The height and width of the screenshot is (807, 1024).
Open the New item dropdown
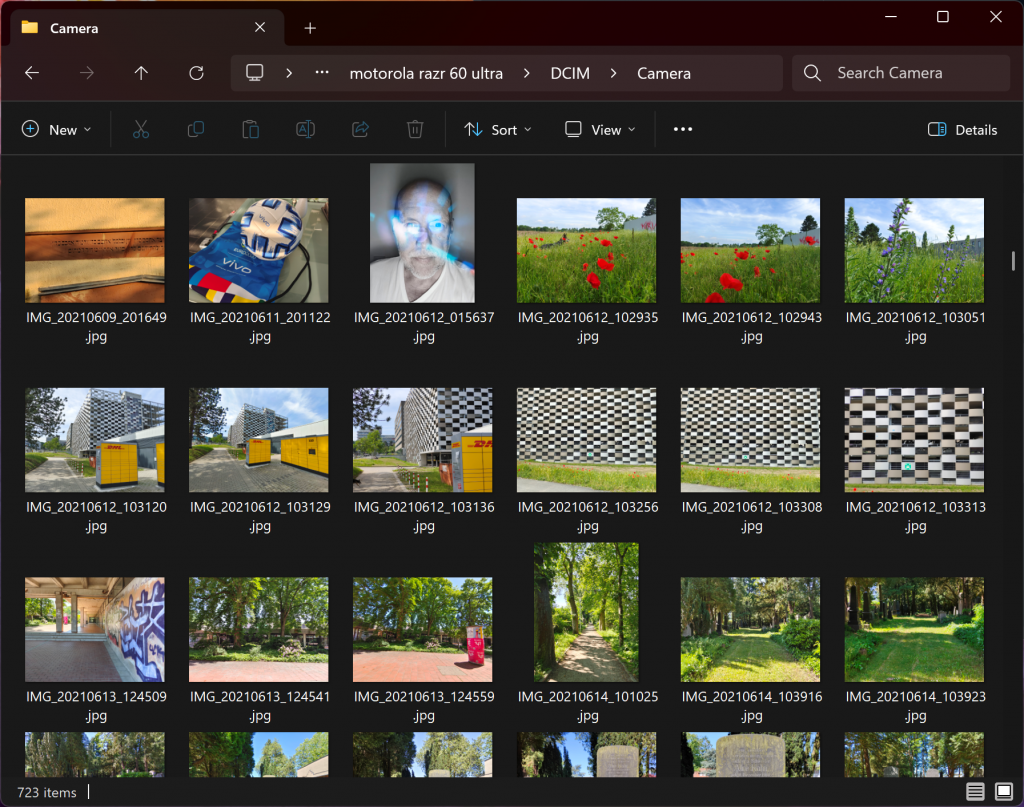(x=57, y=129)
